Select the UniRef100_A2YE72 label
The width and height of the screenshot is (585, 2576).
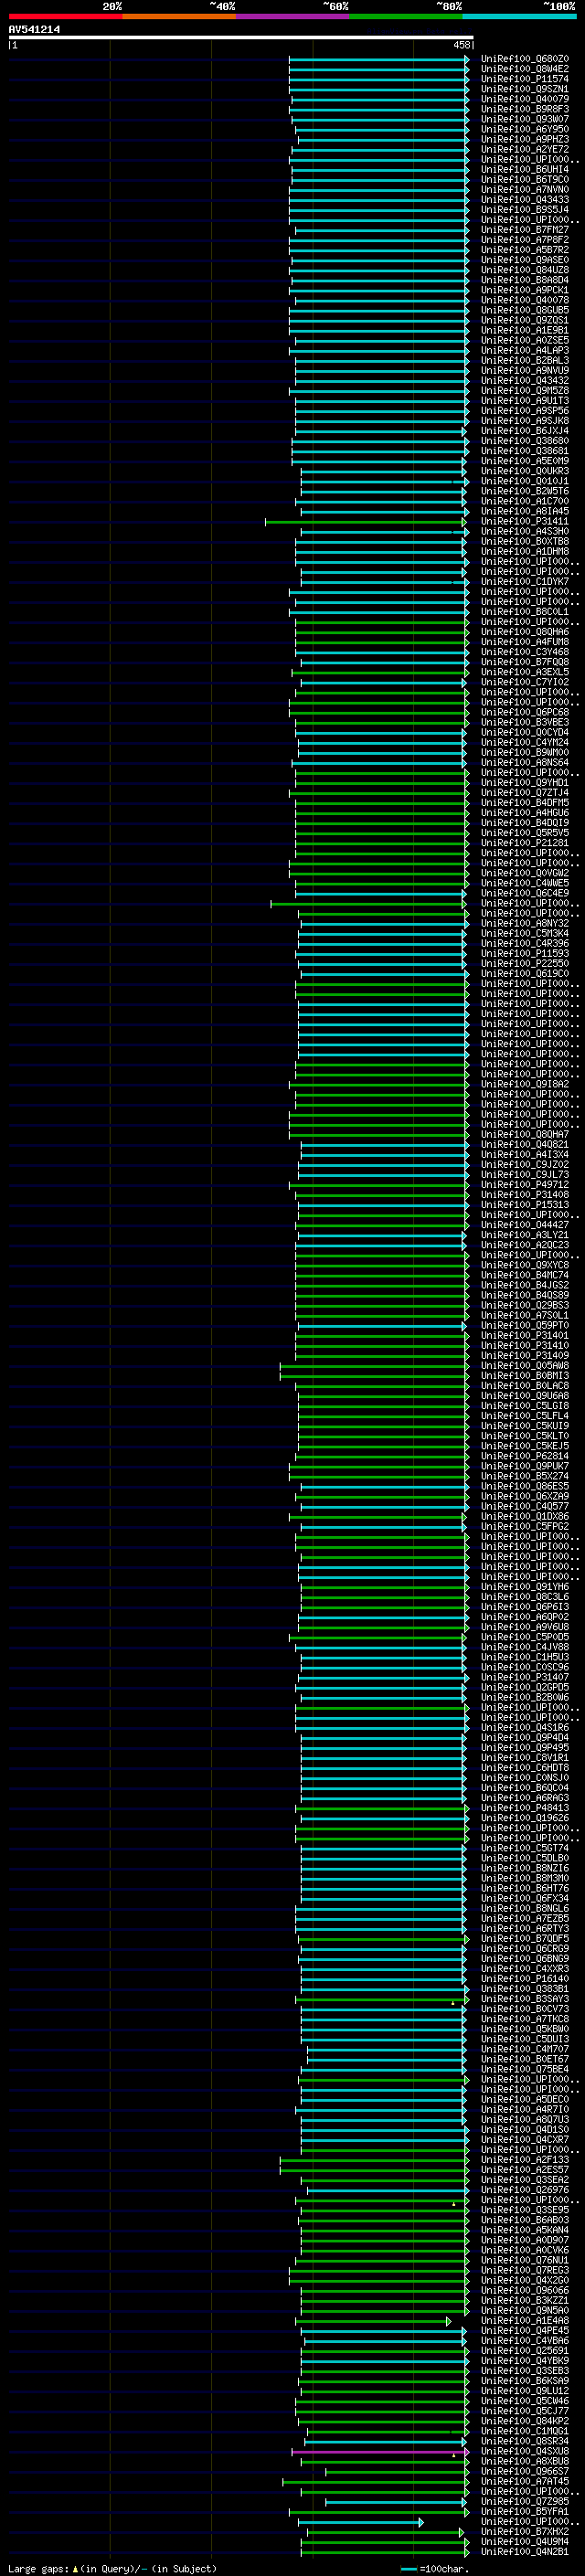coord(525,149)
